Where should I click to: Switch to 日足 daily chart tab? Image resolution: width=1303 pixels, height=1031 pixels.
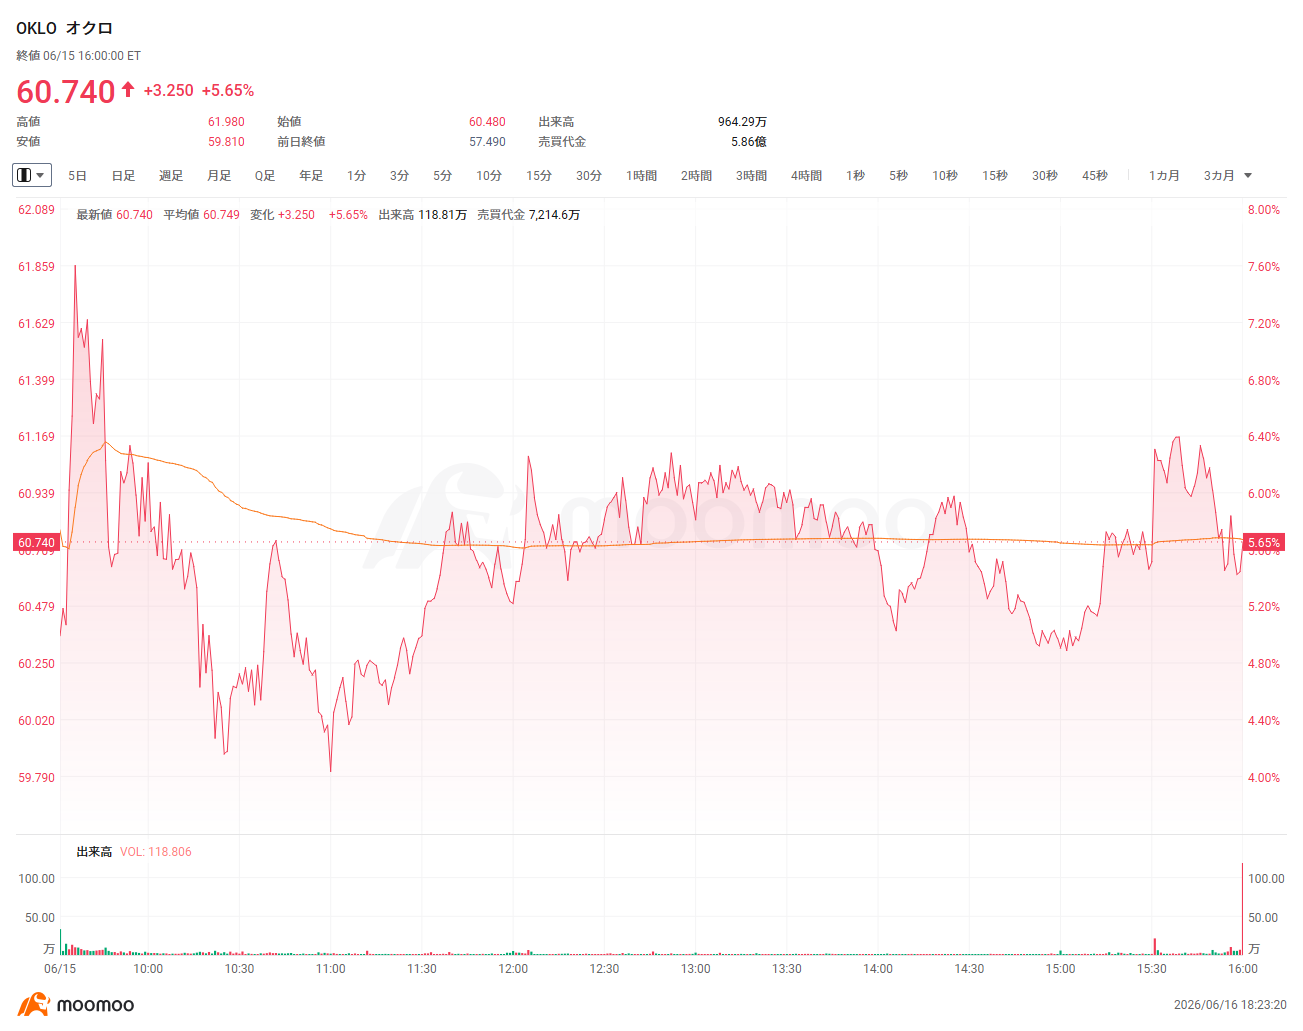[x=123, y=176]
